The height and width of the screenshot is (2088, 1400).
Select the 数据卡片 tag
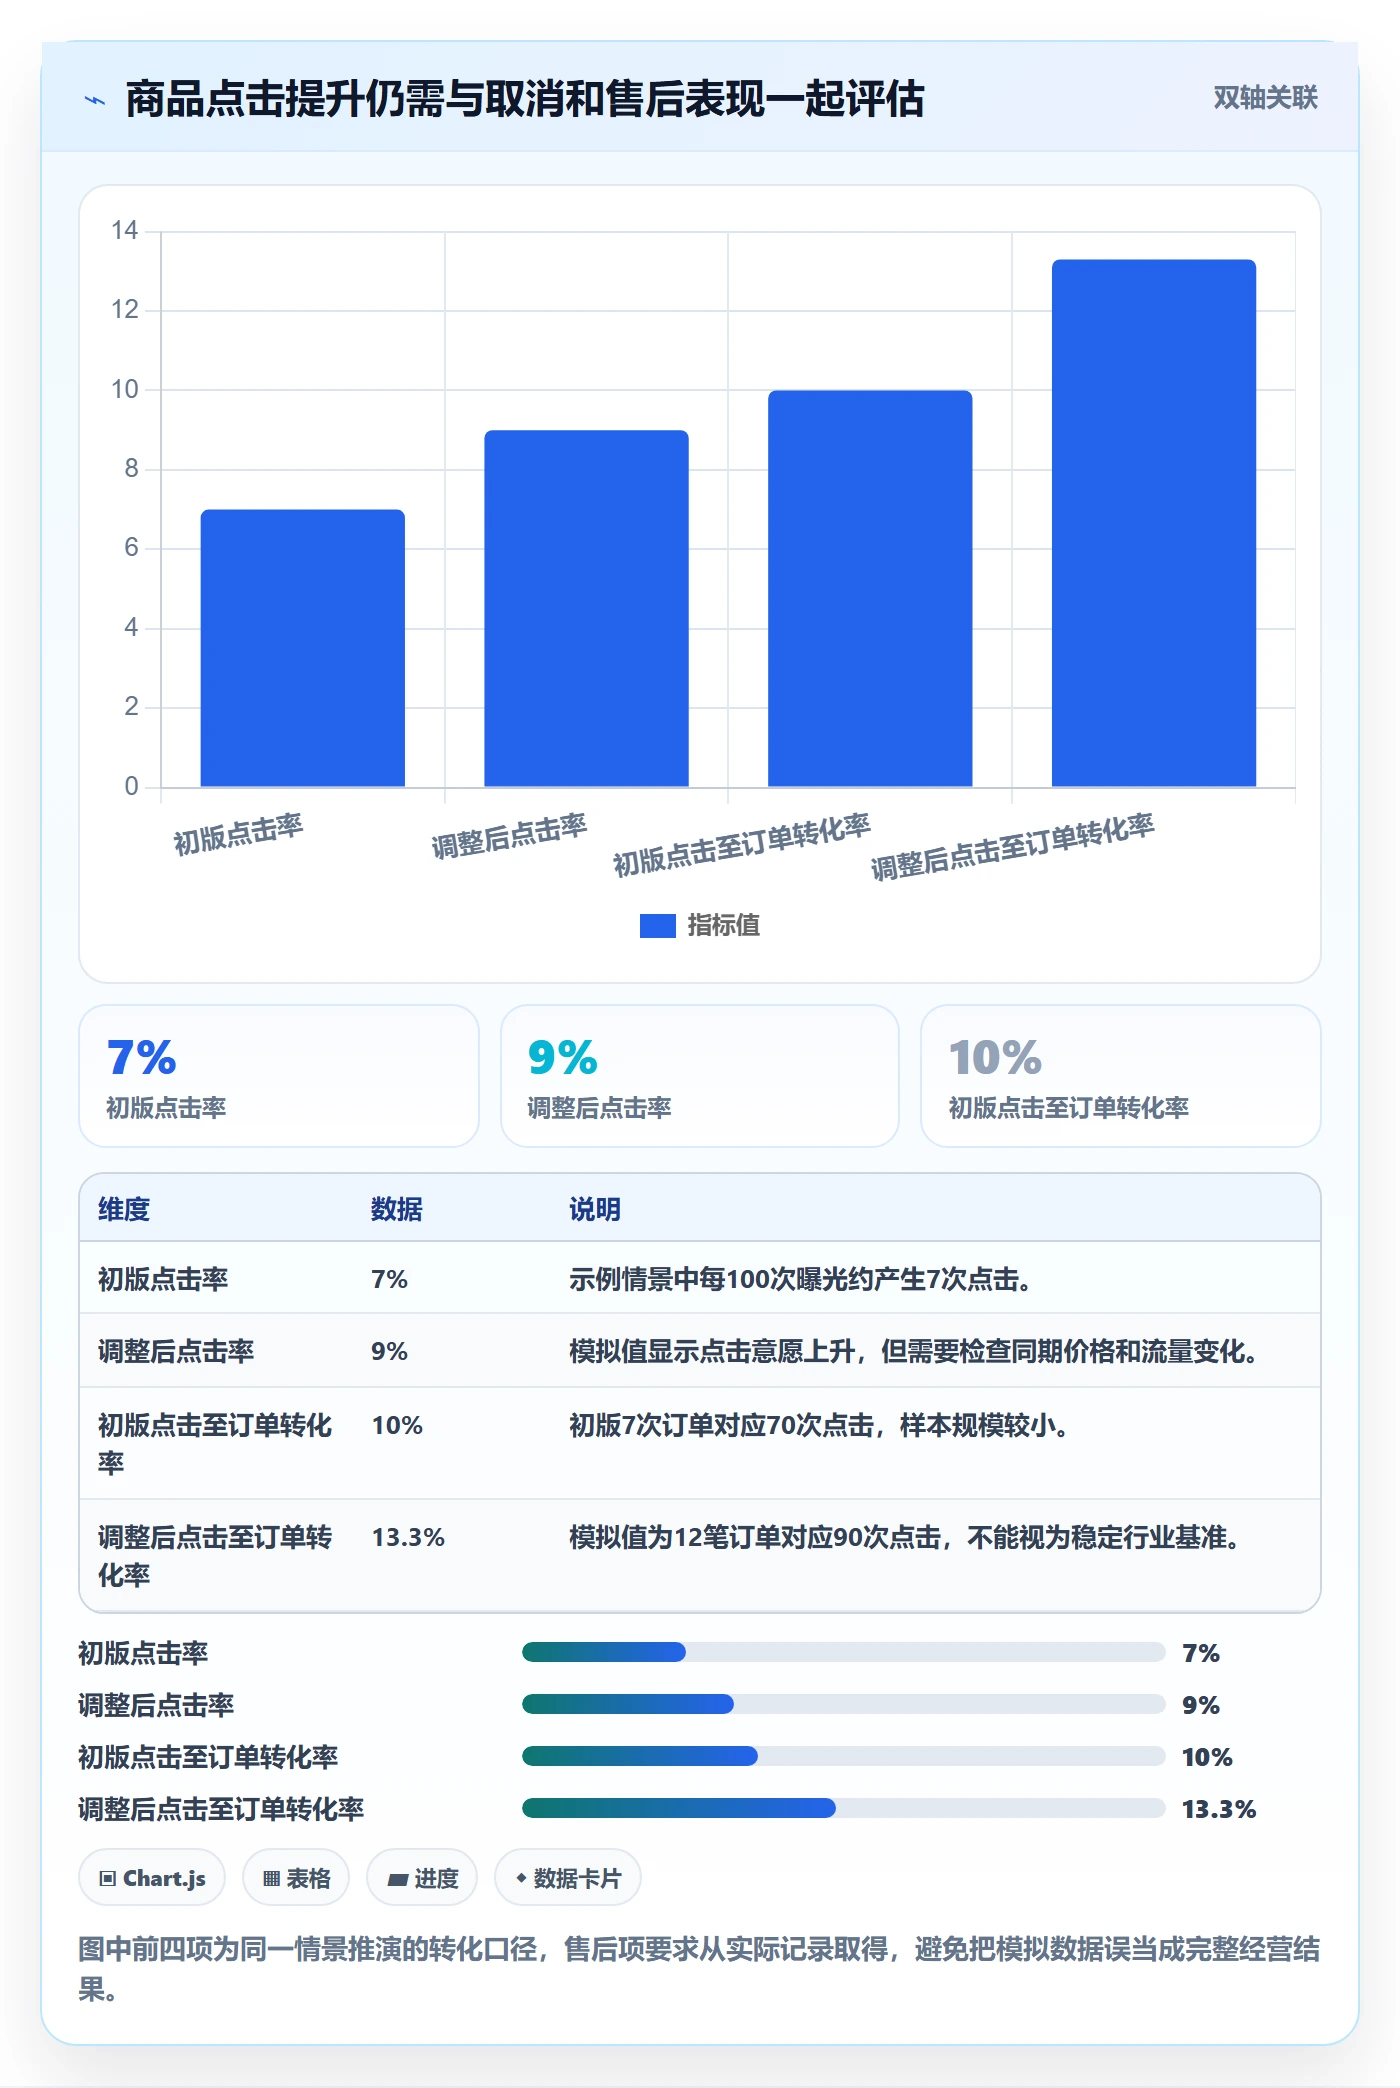(568, 1878)
